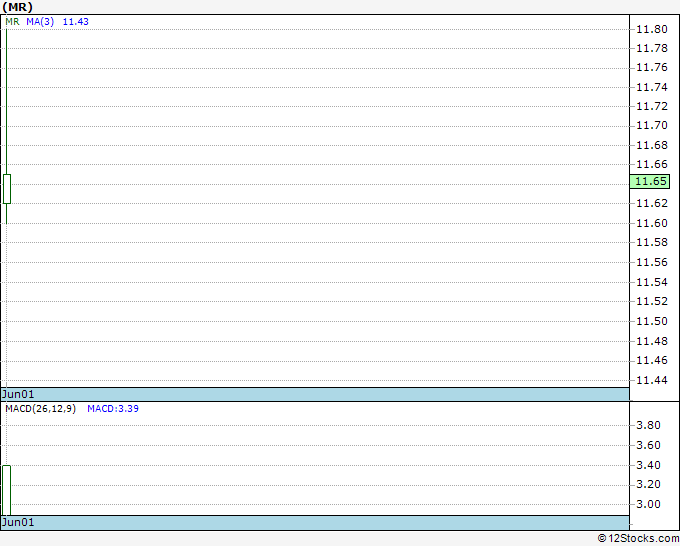Click the 11.58 price axis label
The image size is (680, 546).
pyautogui.click(x=651, y=242)
